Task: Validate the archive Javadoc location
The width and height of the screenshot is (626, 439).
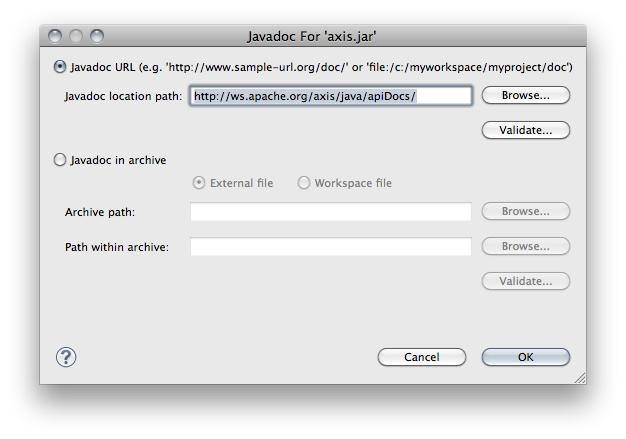Action: tap(526, 281)
